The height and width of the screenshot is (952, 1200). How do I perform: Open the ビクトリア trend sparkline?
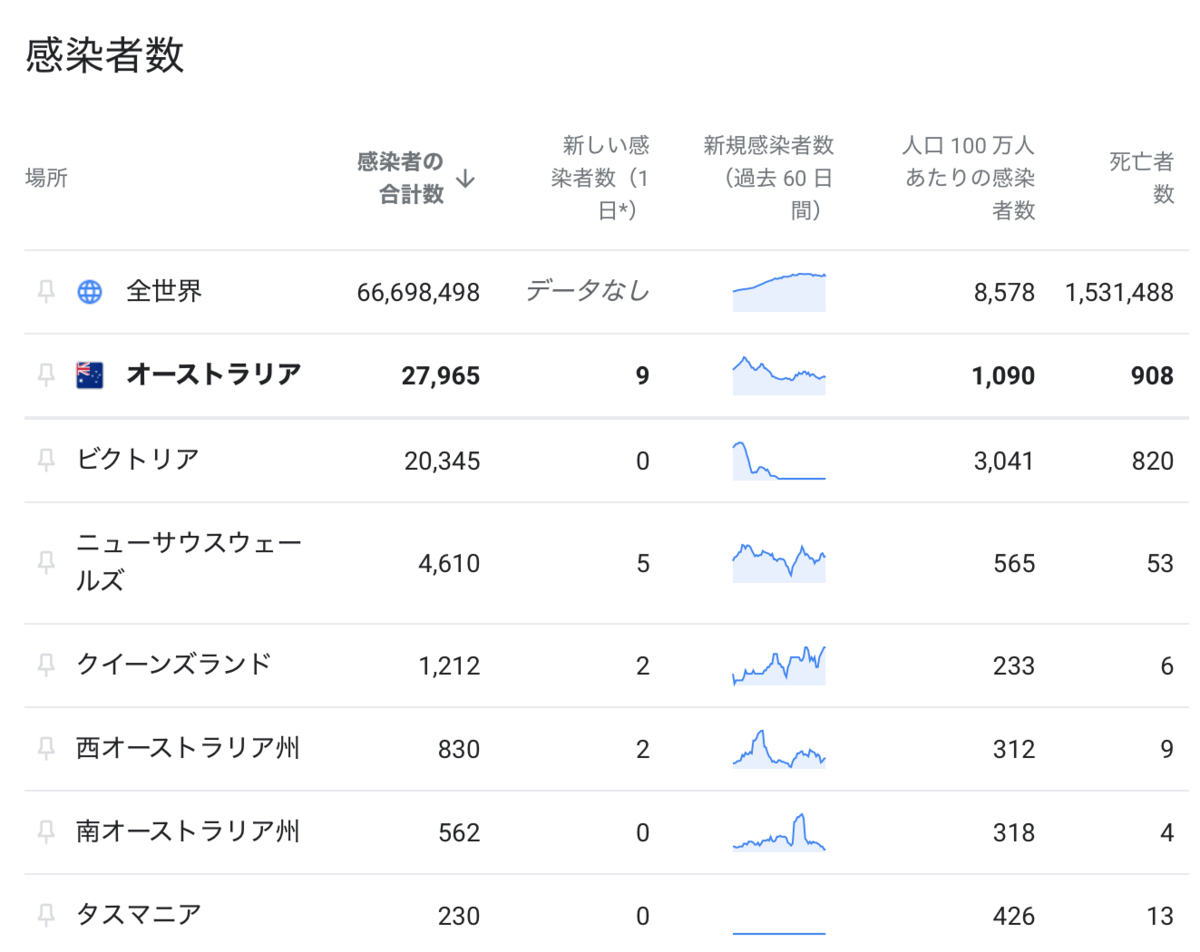pos(779,460)
